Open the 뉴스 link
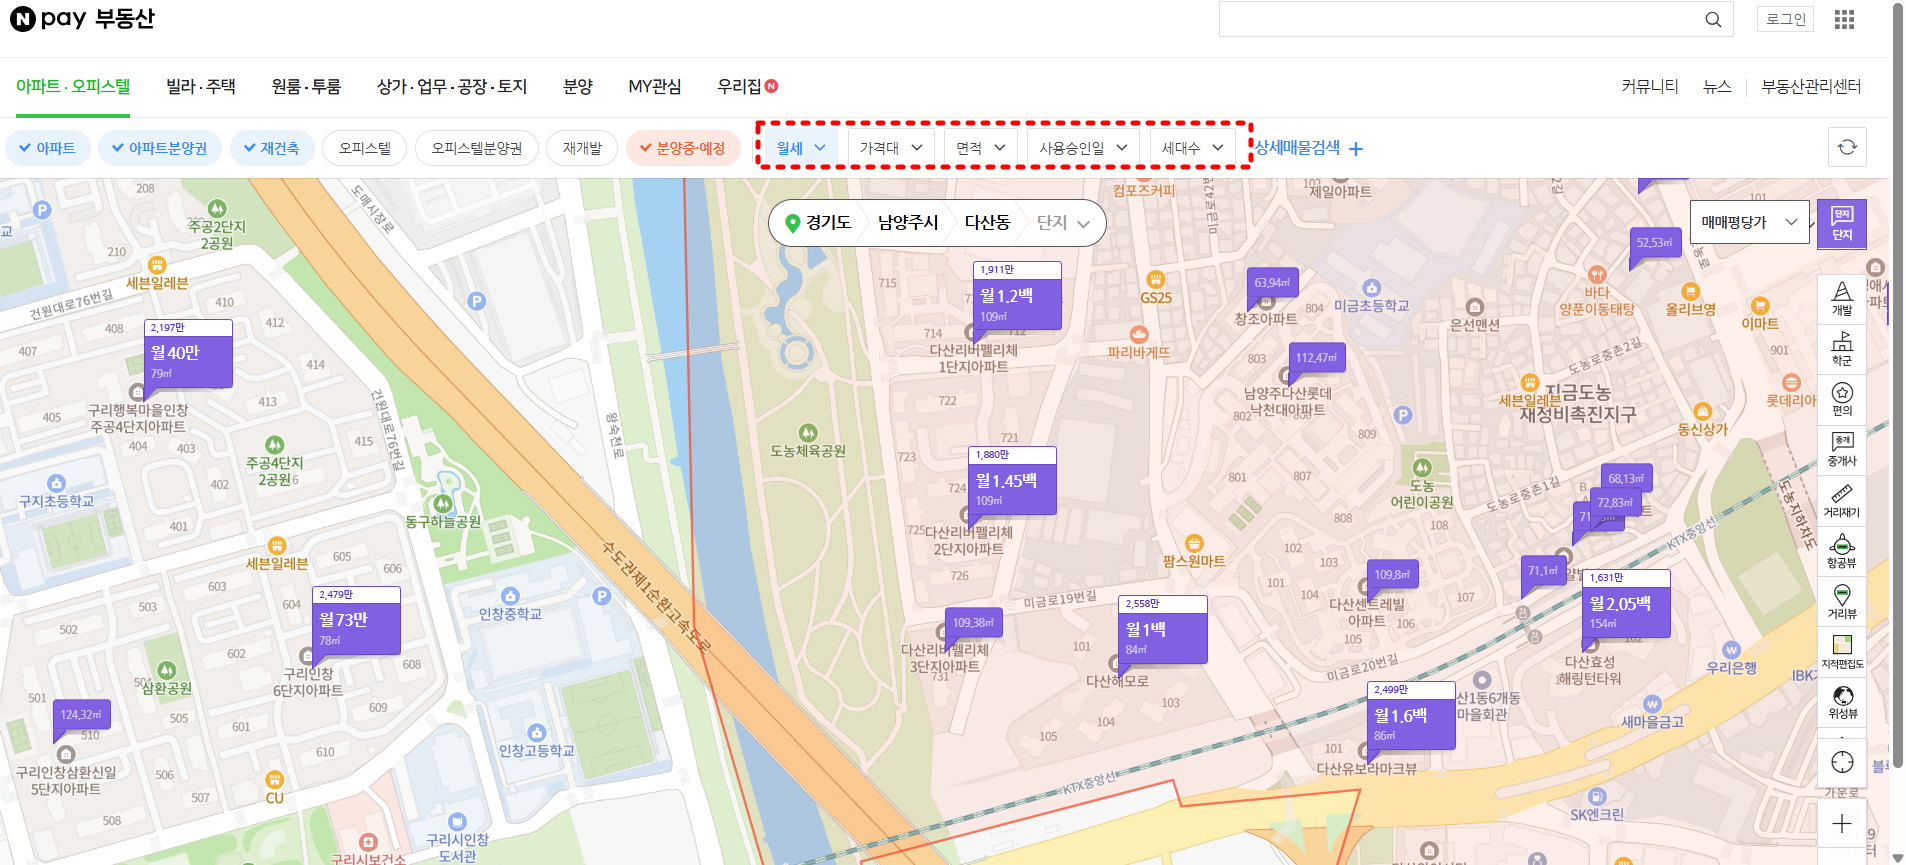The width and height of the screenshot is (1906, 865). (x=1717, y=87)
